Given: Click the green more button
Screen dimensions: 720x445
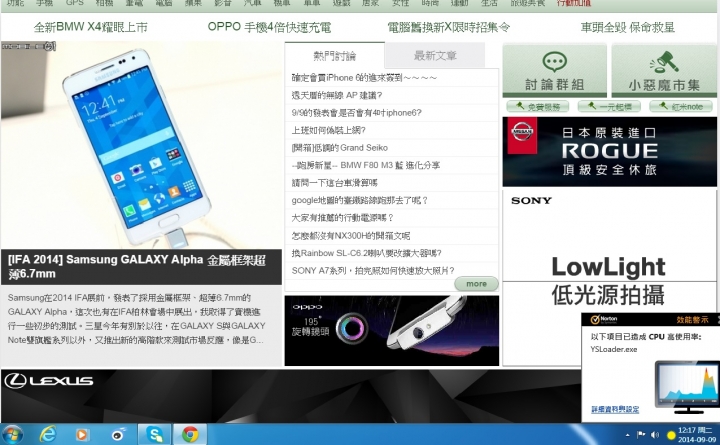Looking at the screenshot, I should [476, 284].
